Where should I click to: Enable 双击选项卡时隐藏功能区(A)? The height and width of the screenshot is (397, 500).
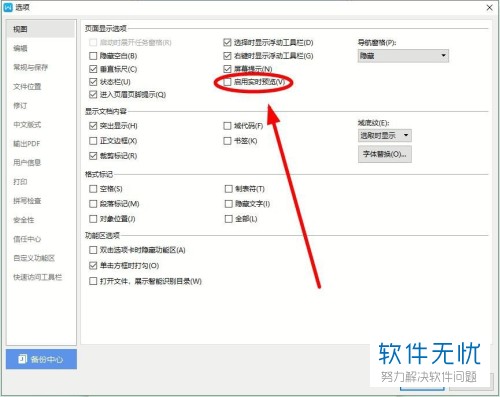[93, 250]
